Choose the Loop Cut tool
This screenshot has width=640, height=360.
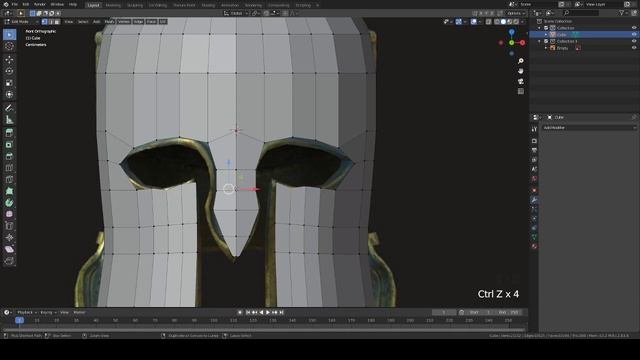(9, 168)
